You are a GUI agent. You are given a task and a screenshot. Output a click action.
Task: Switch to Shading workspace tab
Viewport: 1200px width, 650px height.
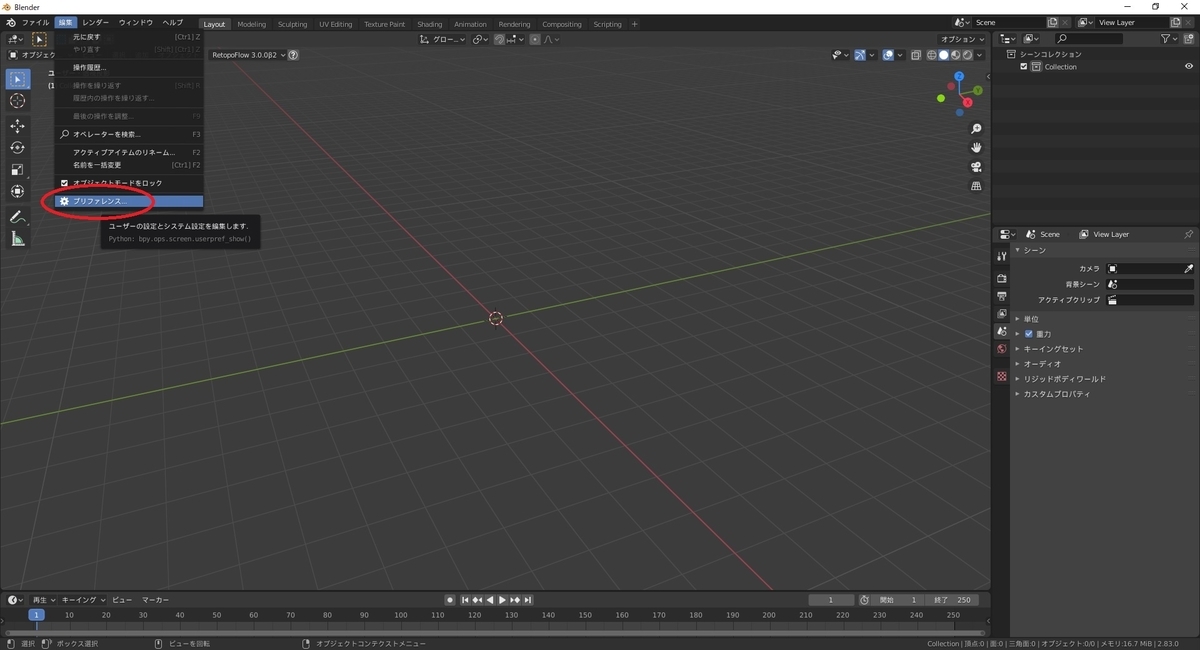[x=430, y=24]
